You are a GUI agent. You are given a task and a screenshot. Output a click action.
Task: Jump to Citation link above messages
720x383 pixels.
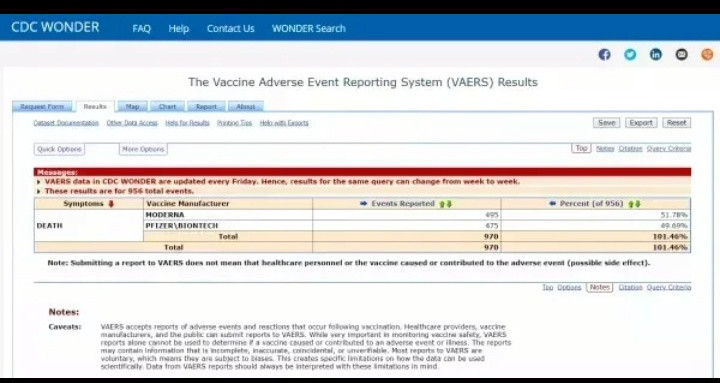click(630, 149)
